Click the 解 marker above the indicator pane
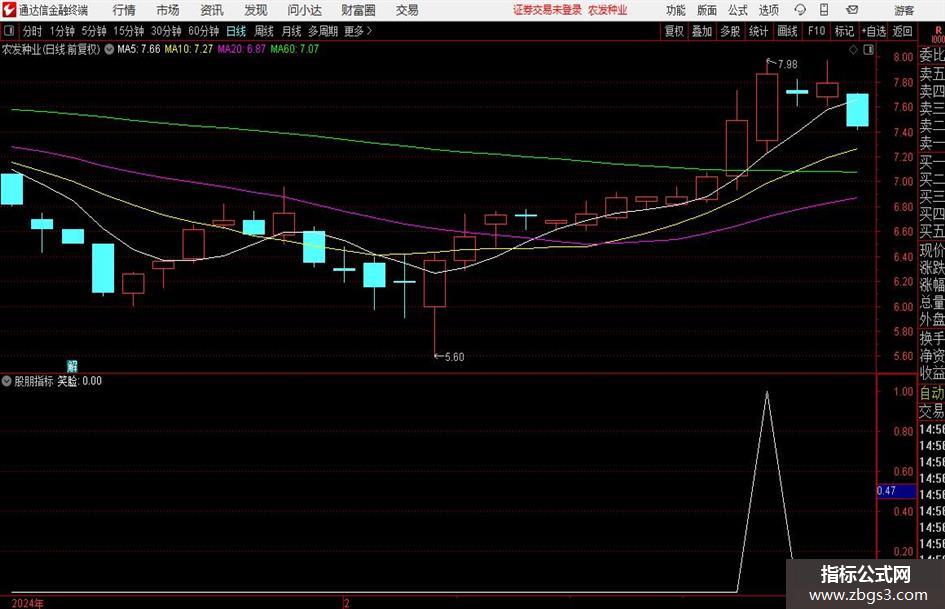This screenshot has width=945, height=609. [72, 365]
